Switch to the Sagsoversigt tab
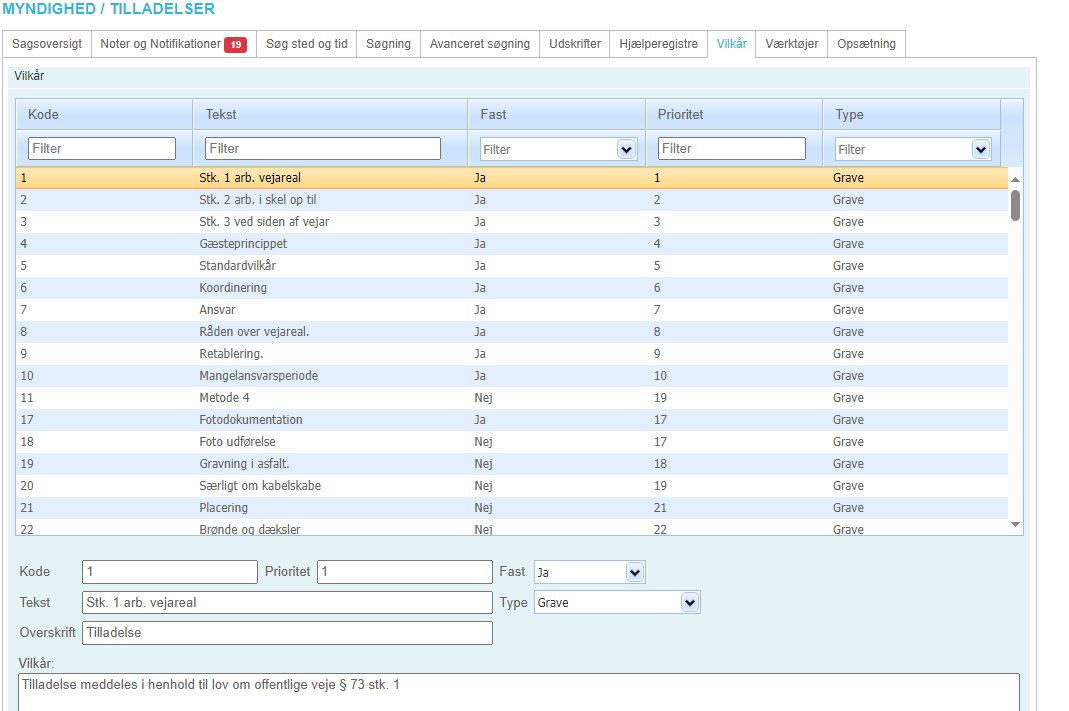 point(47,44)
